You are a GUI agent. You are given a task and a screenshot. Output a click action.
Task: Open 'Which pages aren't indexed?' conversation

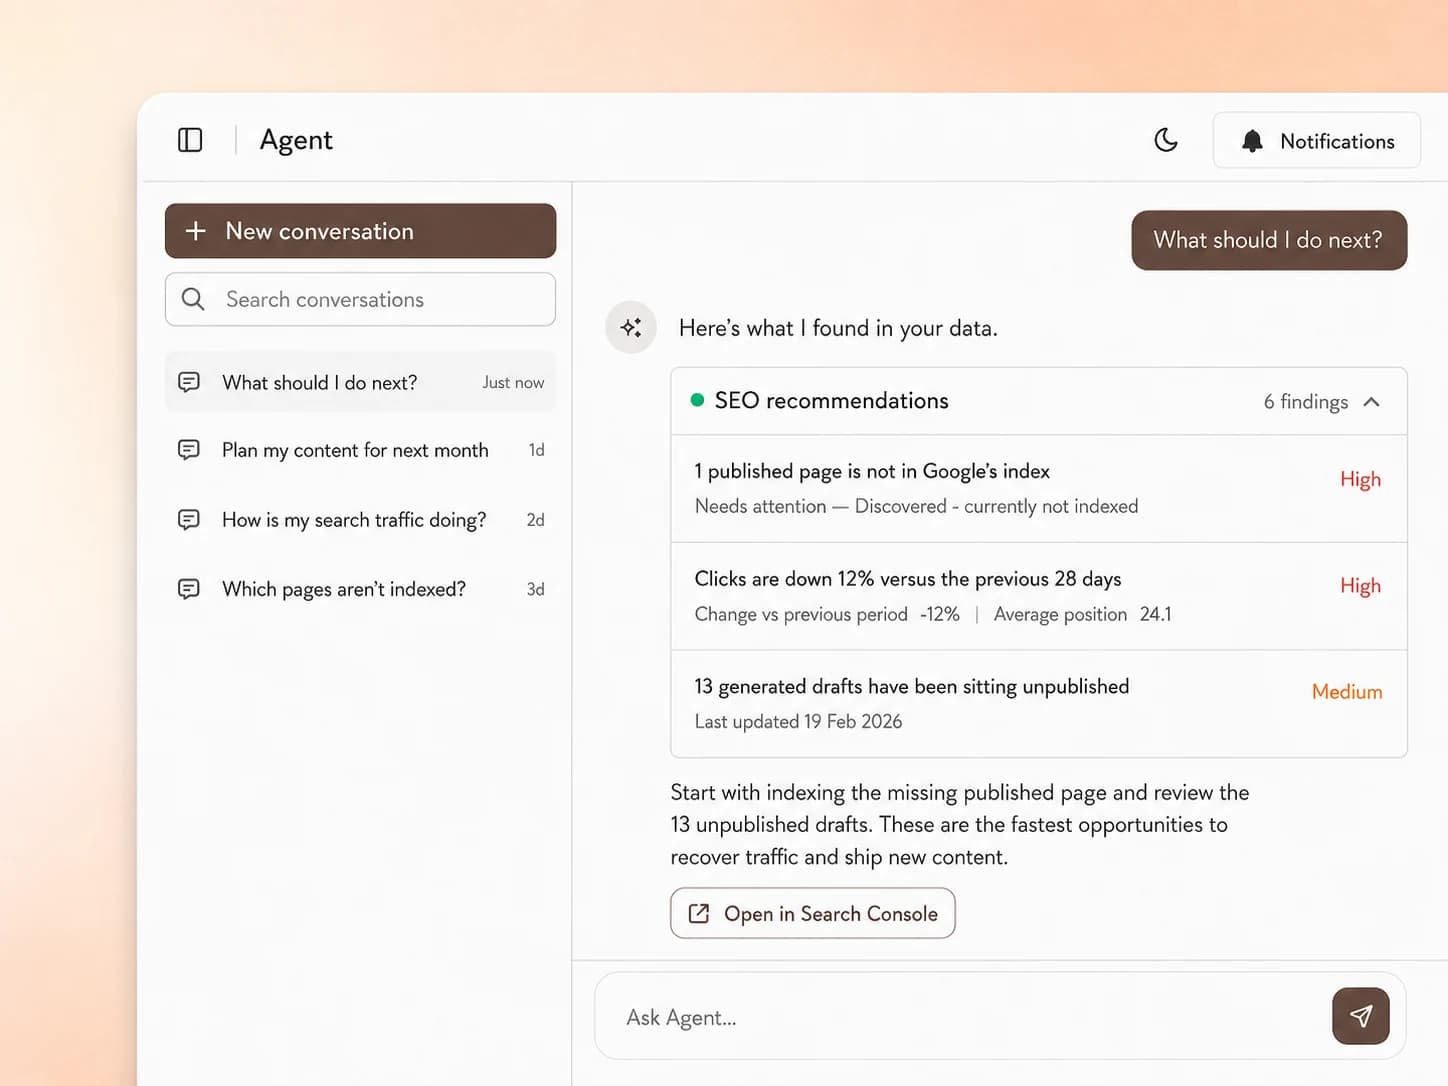(360, 589)
